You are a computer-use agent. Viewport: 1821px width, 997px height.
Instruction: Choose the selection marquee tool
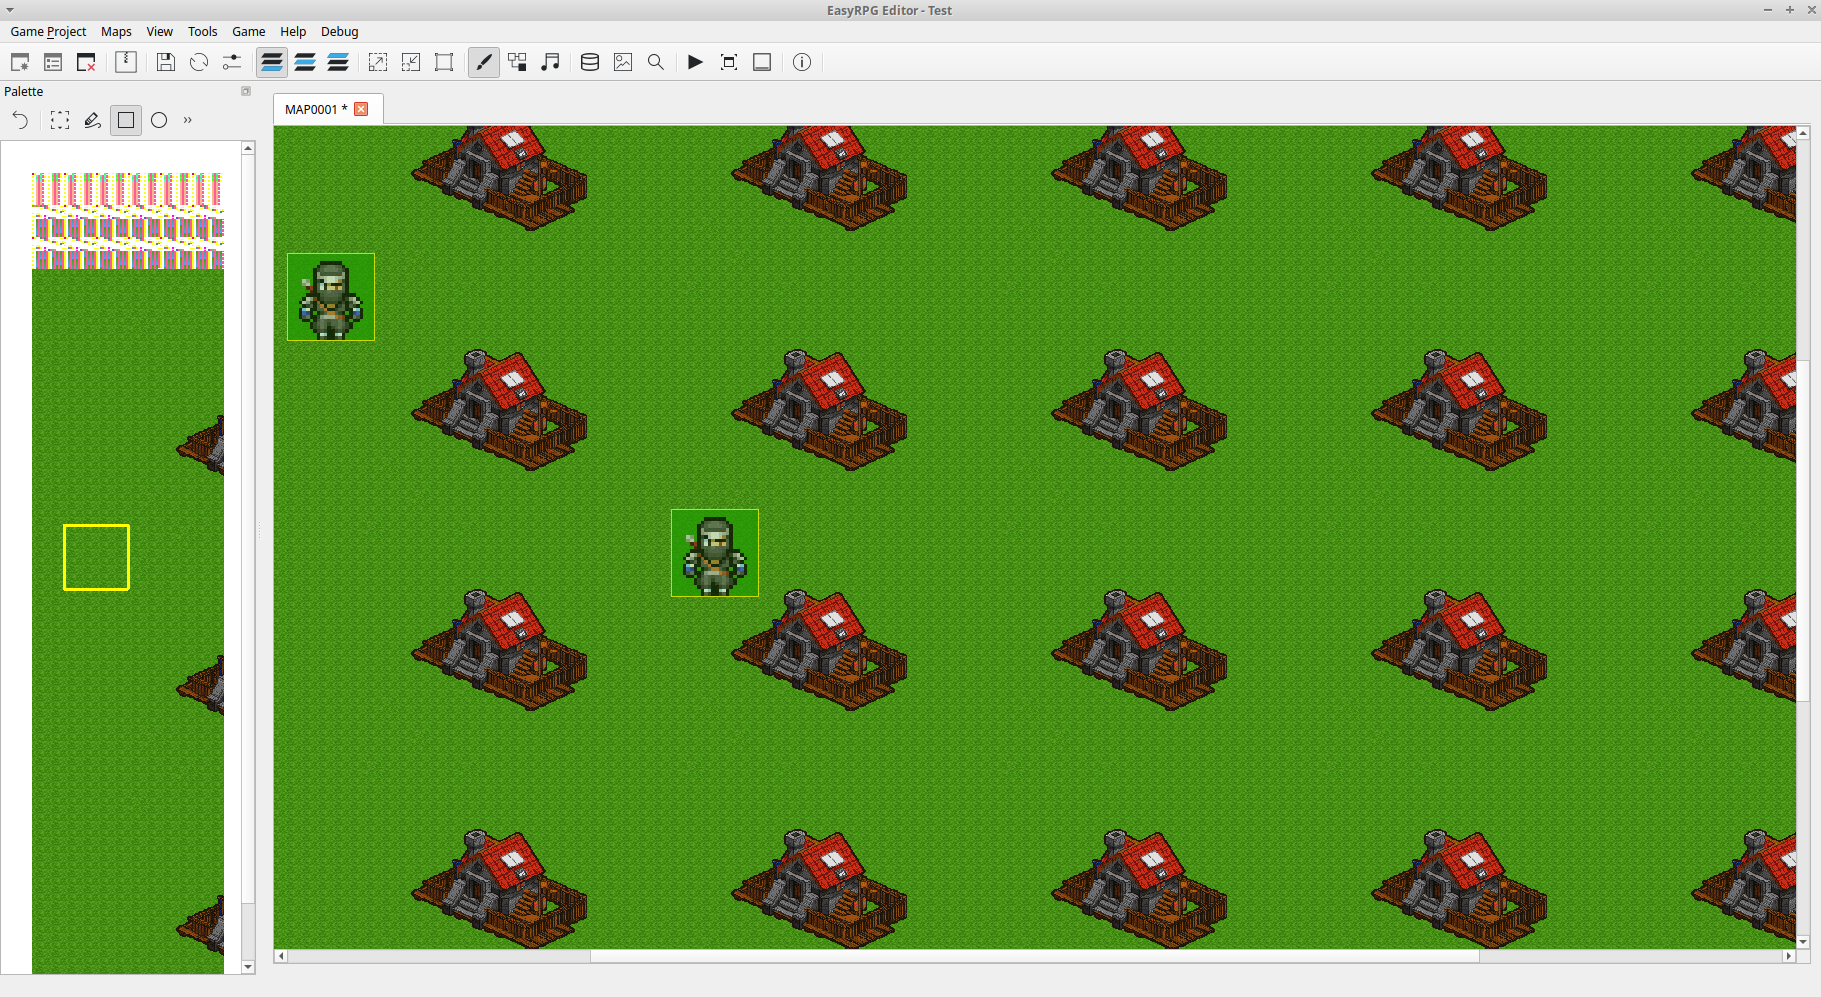[x=60, y=120]
